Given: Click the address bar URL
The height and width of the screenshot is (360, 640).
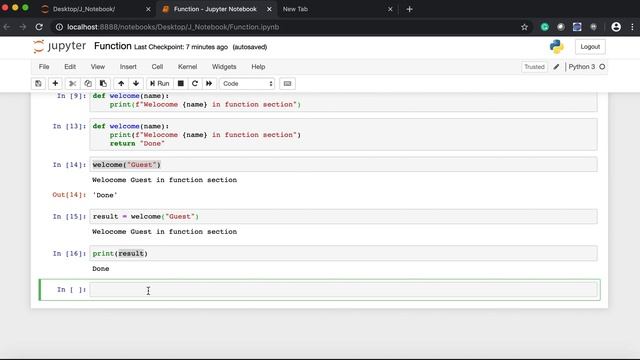Looking at the screenshot, I should click(173, 27).
